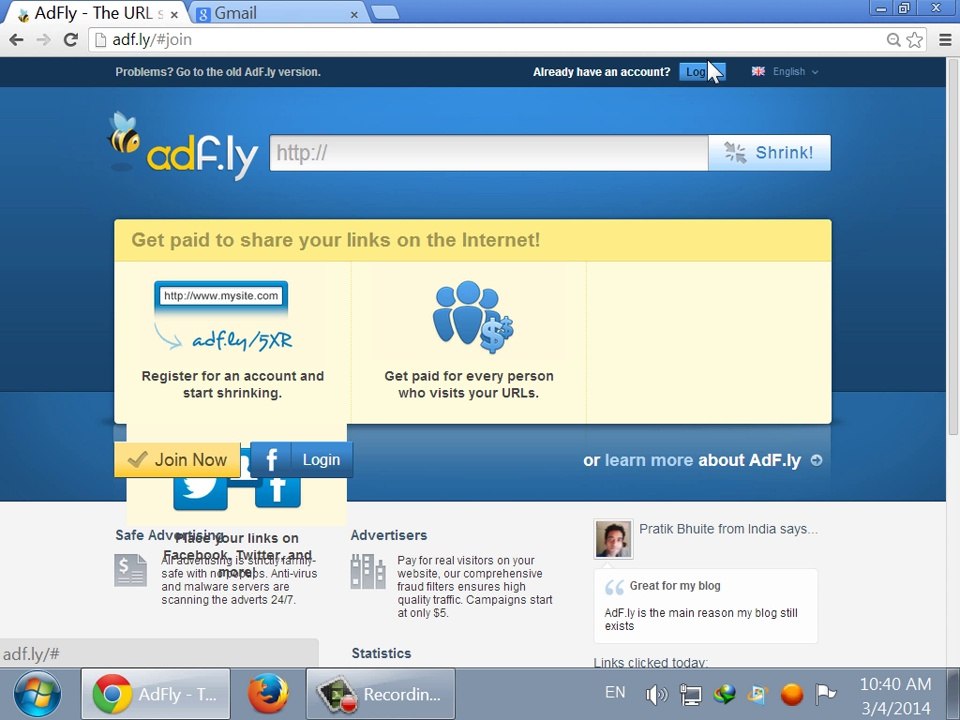Click 'Pratik Bhuite from India says...' text
The width and height of the screenshot is (960, 720).
pyautogui.click(x=728, y=529)
